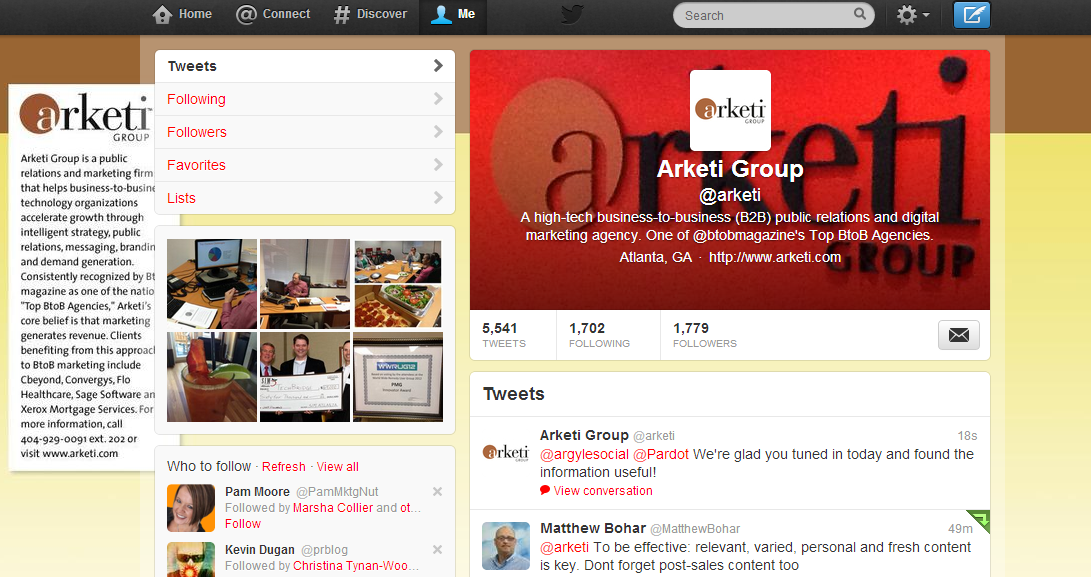Image resolution: width=1091 pixels, height=577 pixels.
Task: Expand the Favorites row chevron
Action: [x=438, y=165]
